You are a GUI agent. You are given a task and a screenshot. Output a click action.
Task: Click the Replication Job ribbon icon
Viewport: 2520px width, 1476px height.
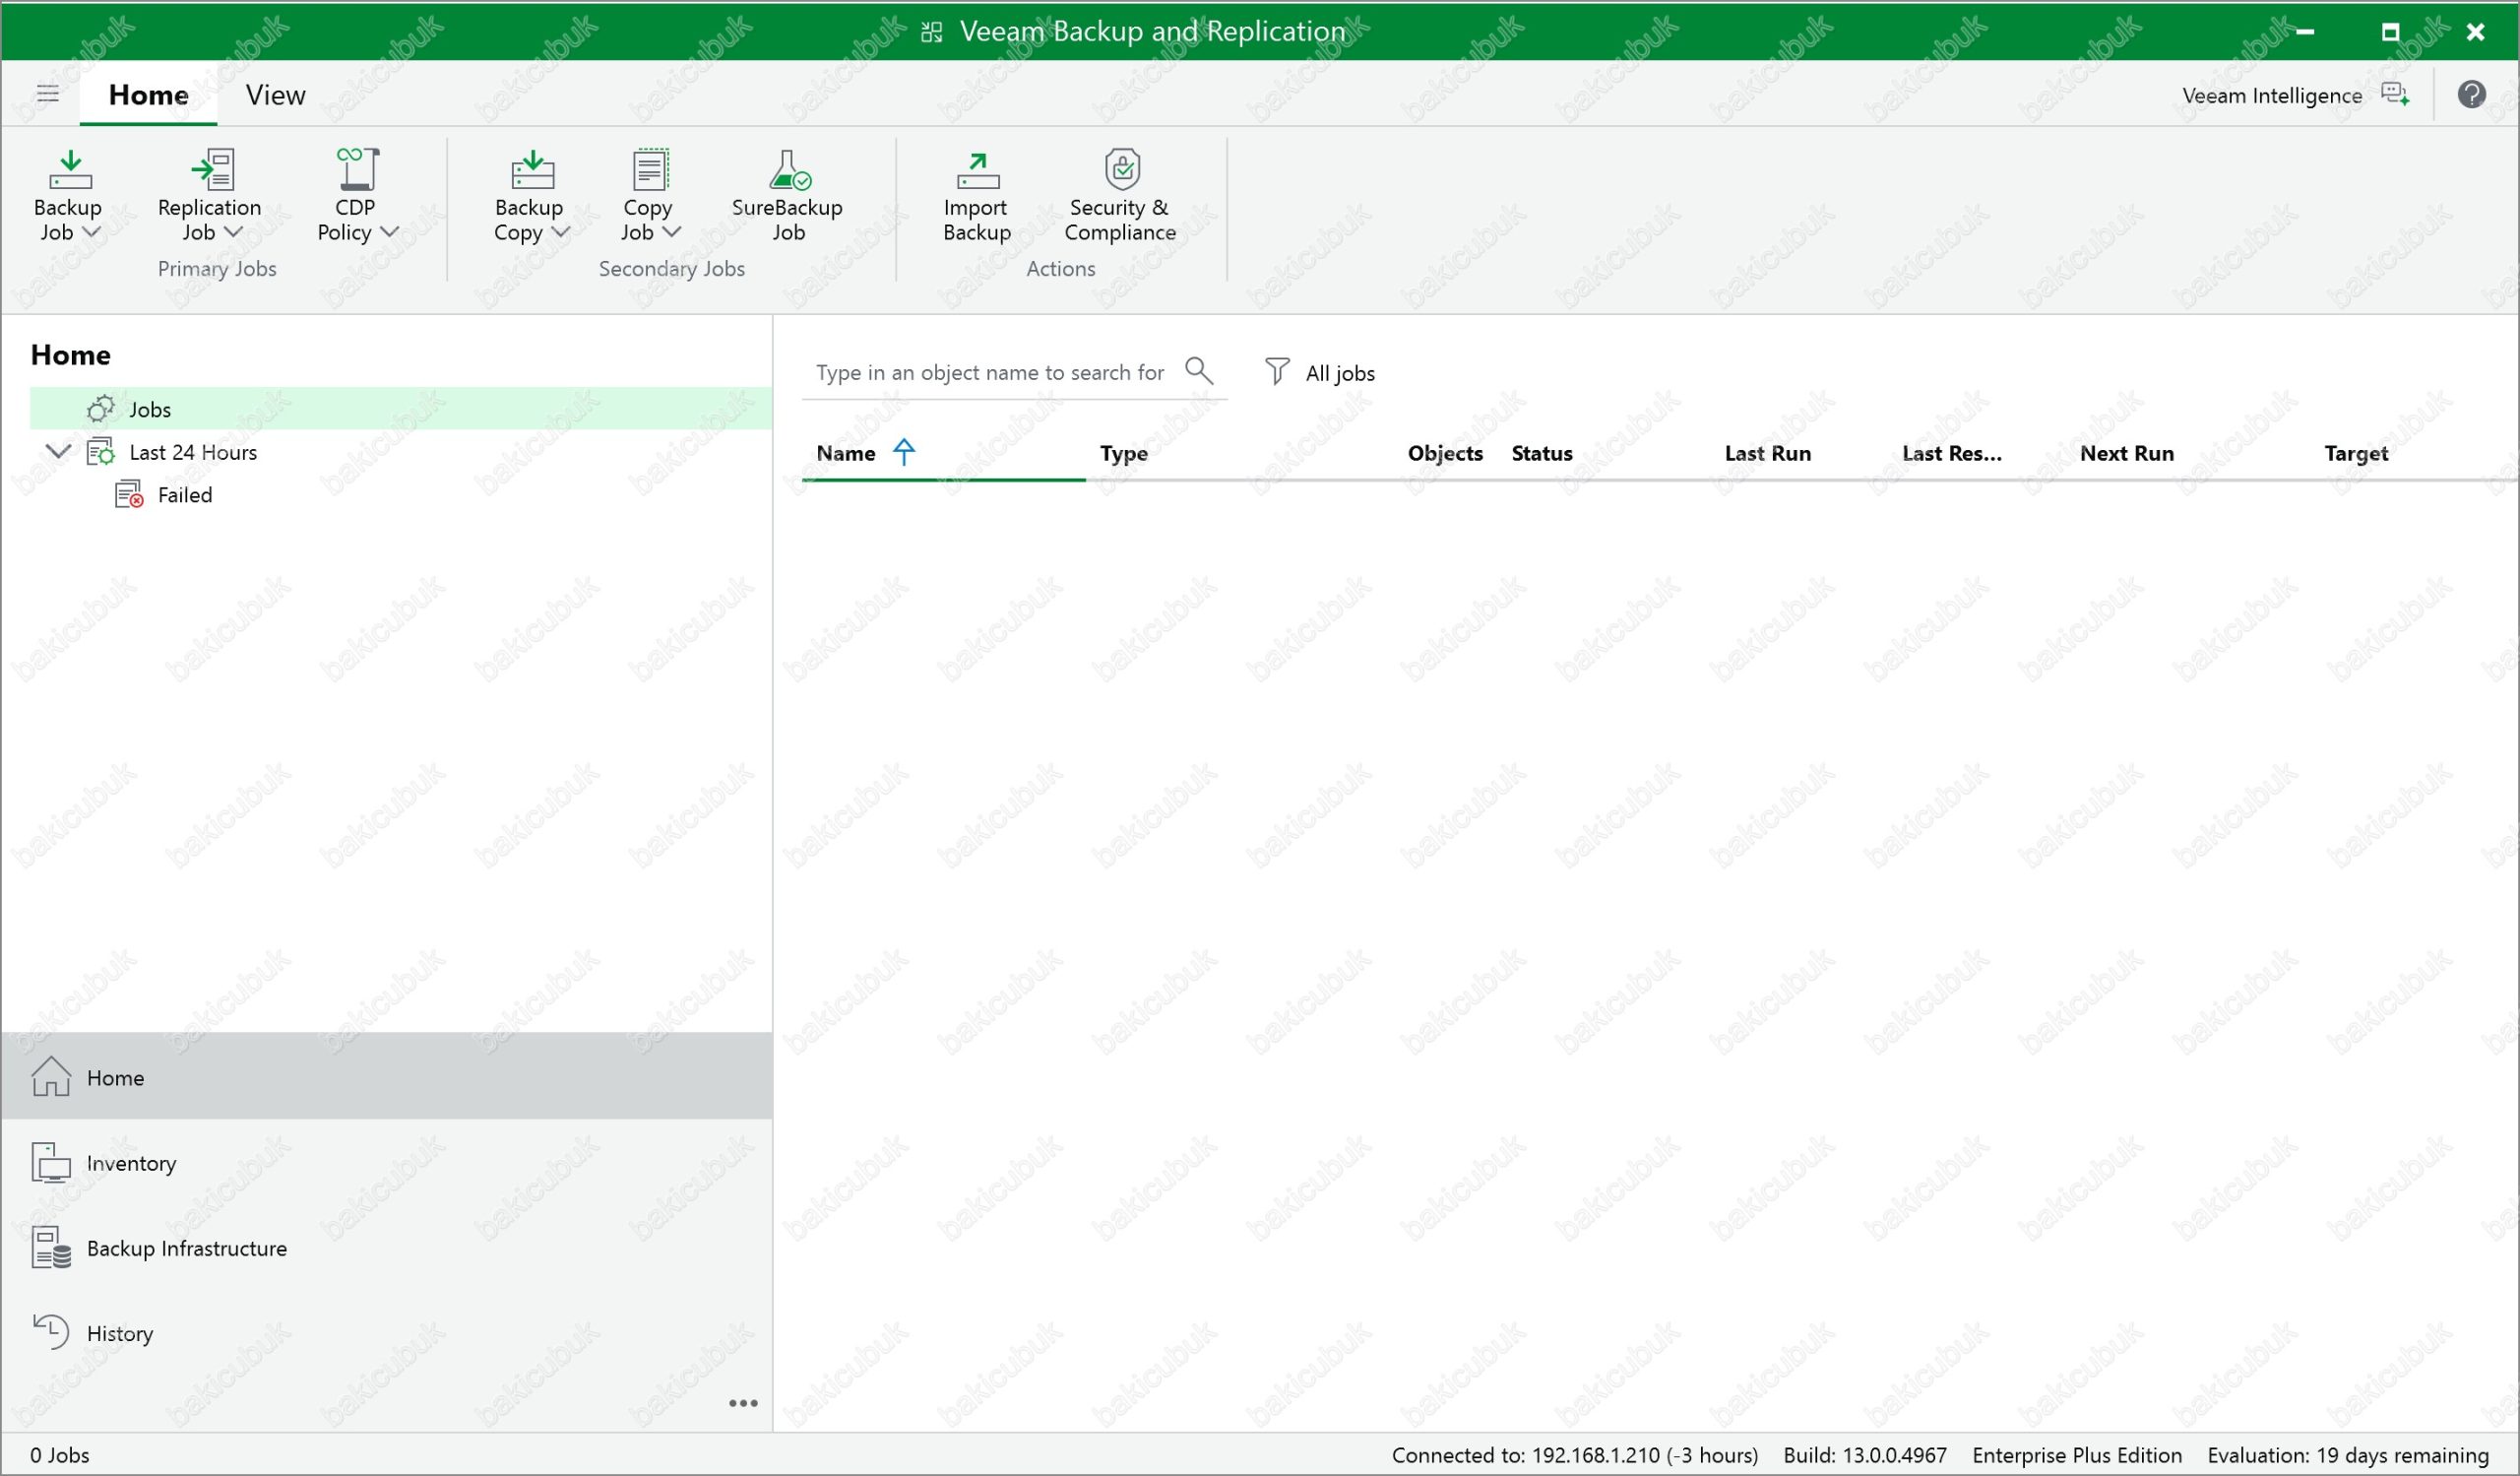click(x=211, y=171)
